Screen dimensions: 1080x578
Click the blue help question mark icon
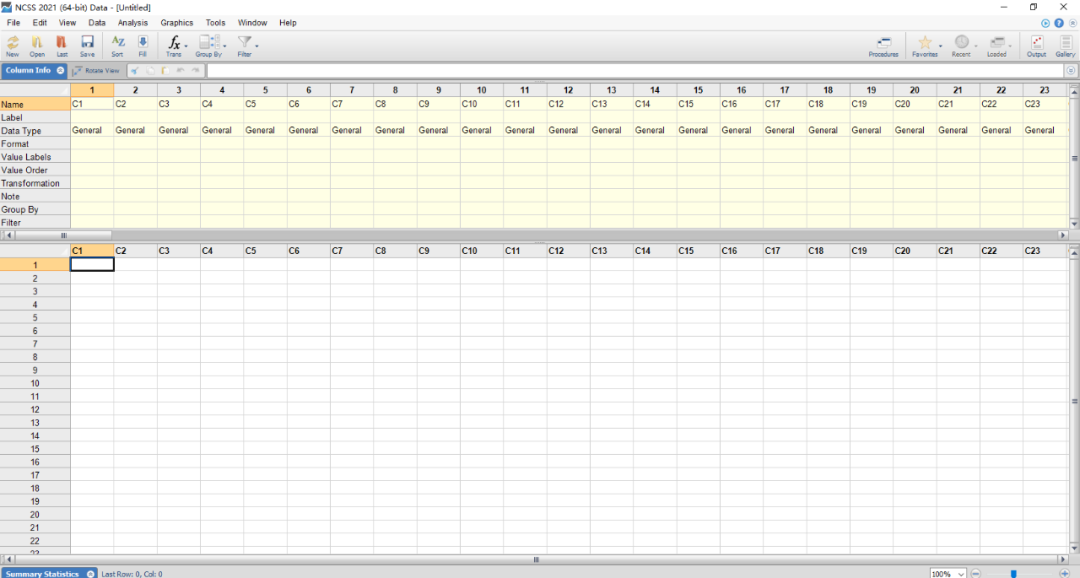[x=1059, y=22]
